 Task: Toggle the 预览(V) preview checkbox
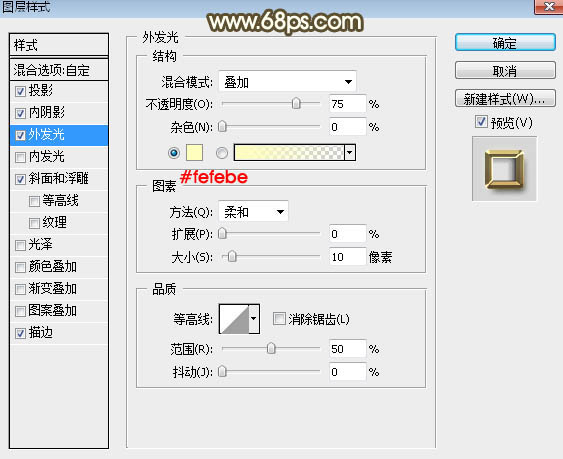481,122
